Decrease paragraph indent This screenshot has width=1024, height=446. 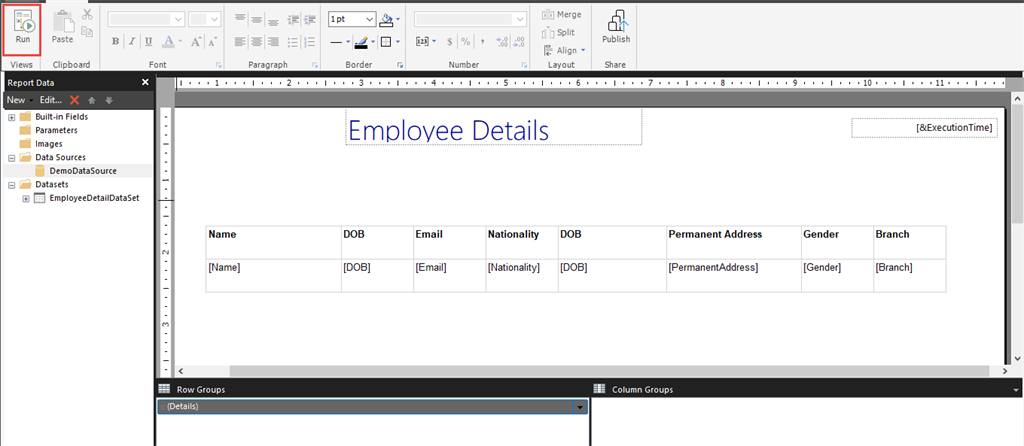[x=293, y=20]
